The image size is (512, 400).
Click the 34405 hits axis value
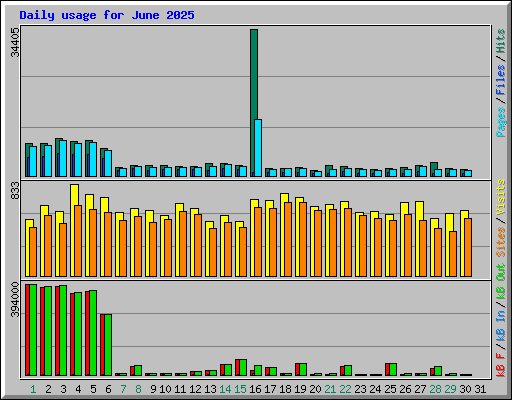point(15,43)
